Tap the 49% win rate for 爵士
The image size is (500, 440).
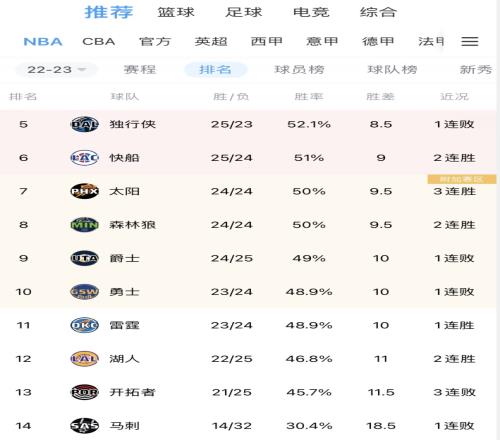(309, 258)
